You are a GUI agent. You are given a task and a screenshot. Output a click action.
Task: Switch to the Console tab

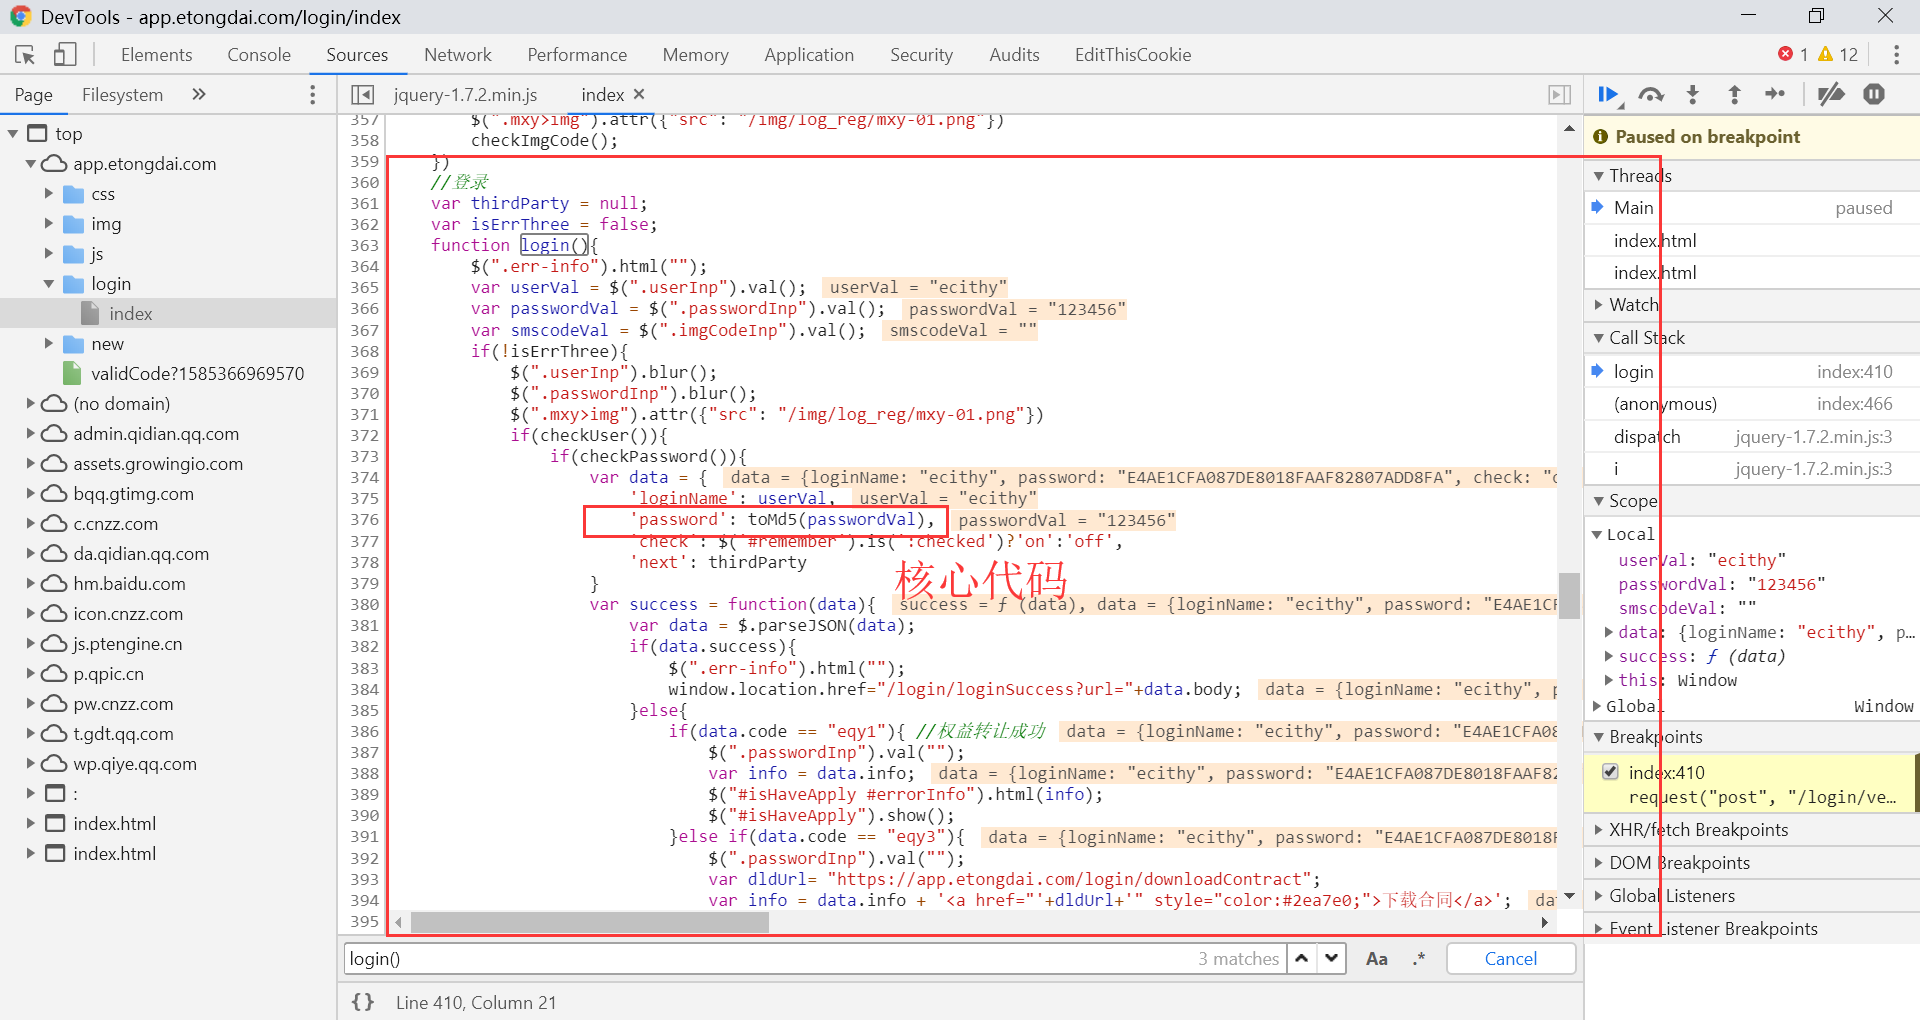click(259, 55)
